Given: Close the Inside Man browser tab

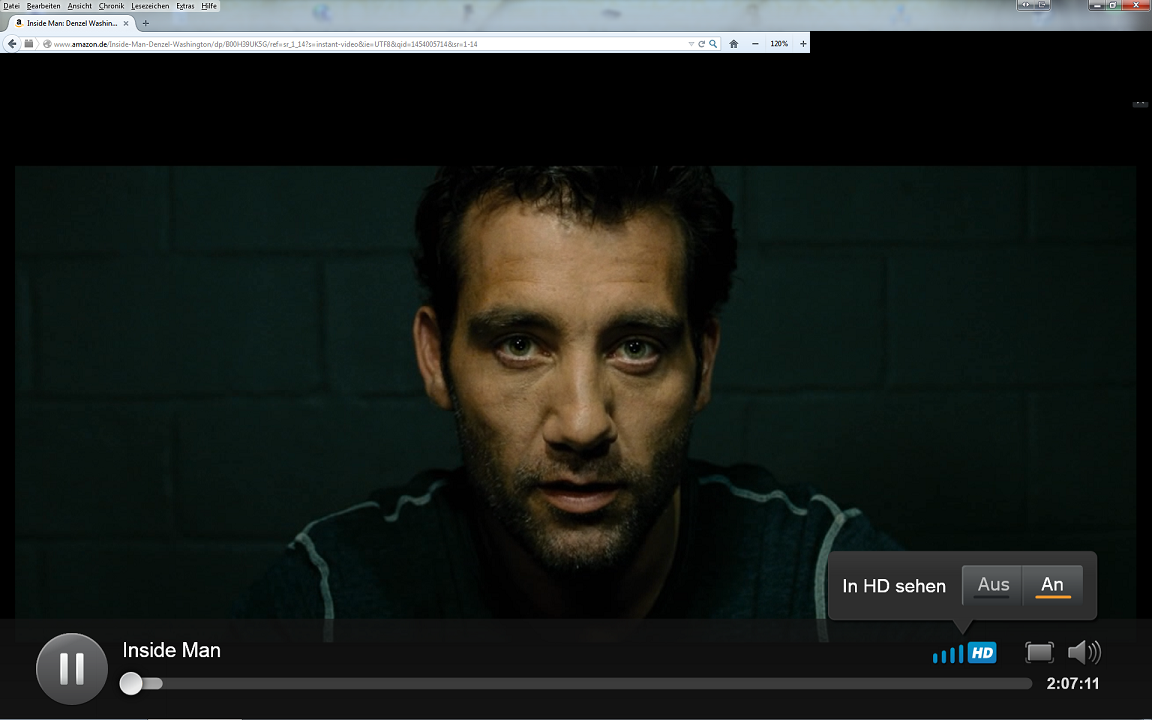Looking at the screenshot, I should click(126, 24).
